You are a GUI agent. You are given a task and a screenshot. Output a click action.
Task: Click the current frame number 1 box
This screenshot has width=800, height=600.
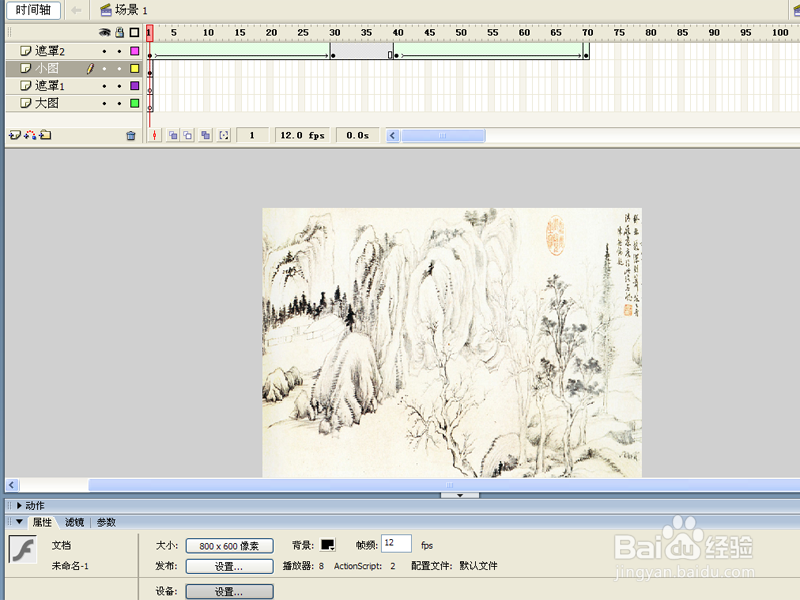(252, 135)
